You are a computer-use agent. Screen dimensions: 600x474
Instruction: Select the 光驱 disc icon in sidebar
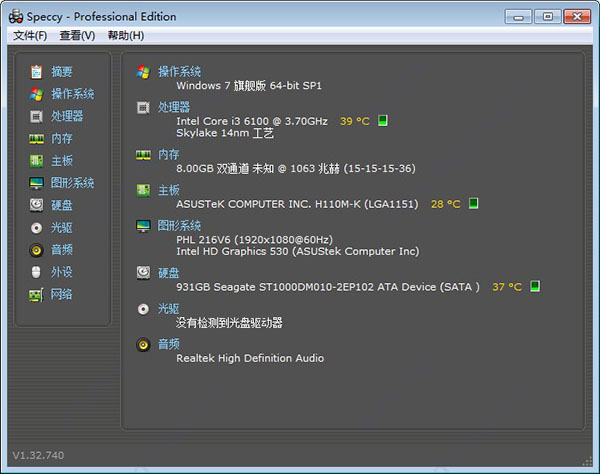[37, 228]
